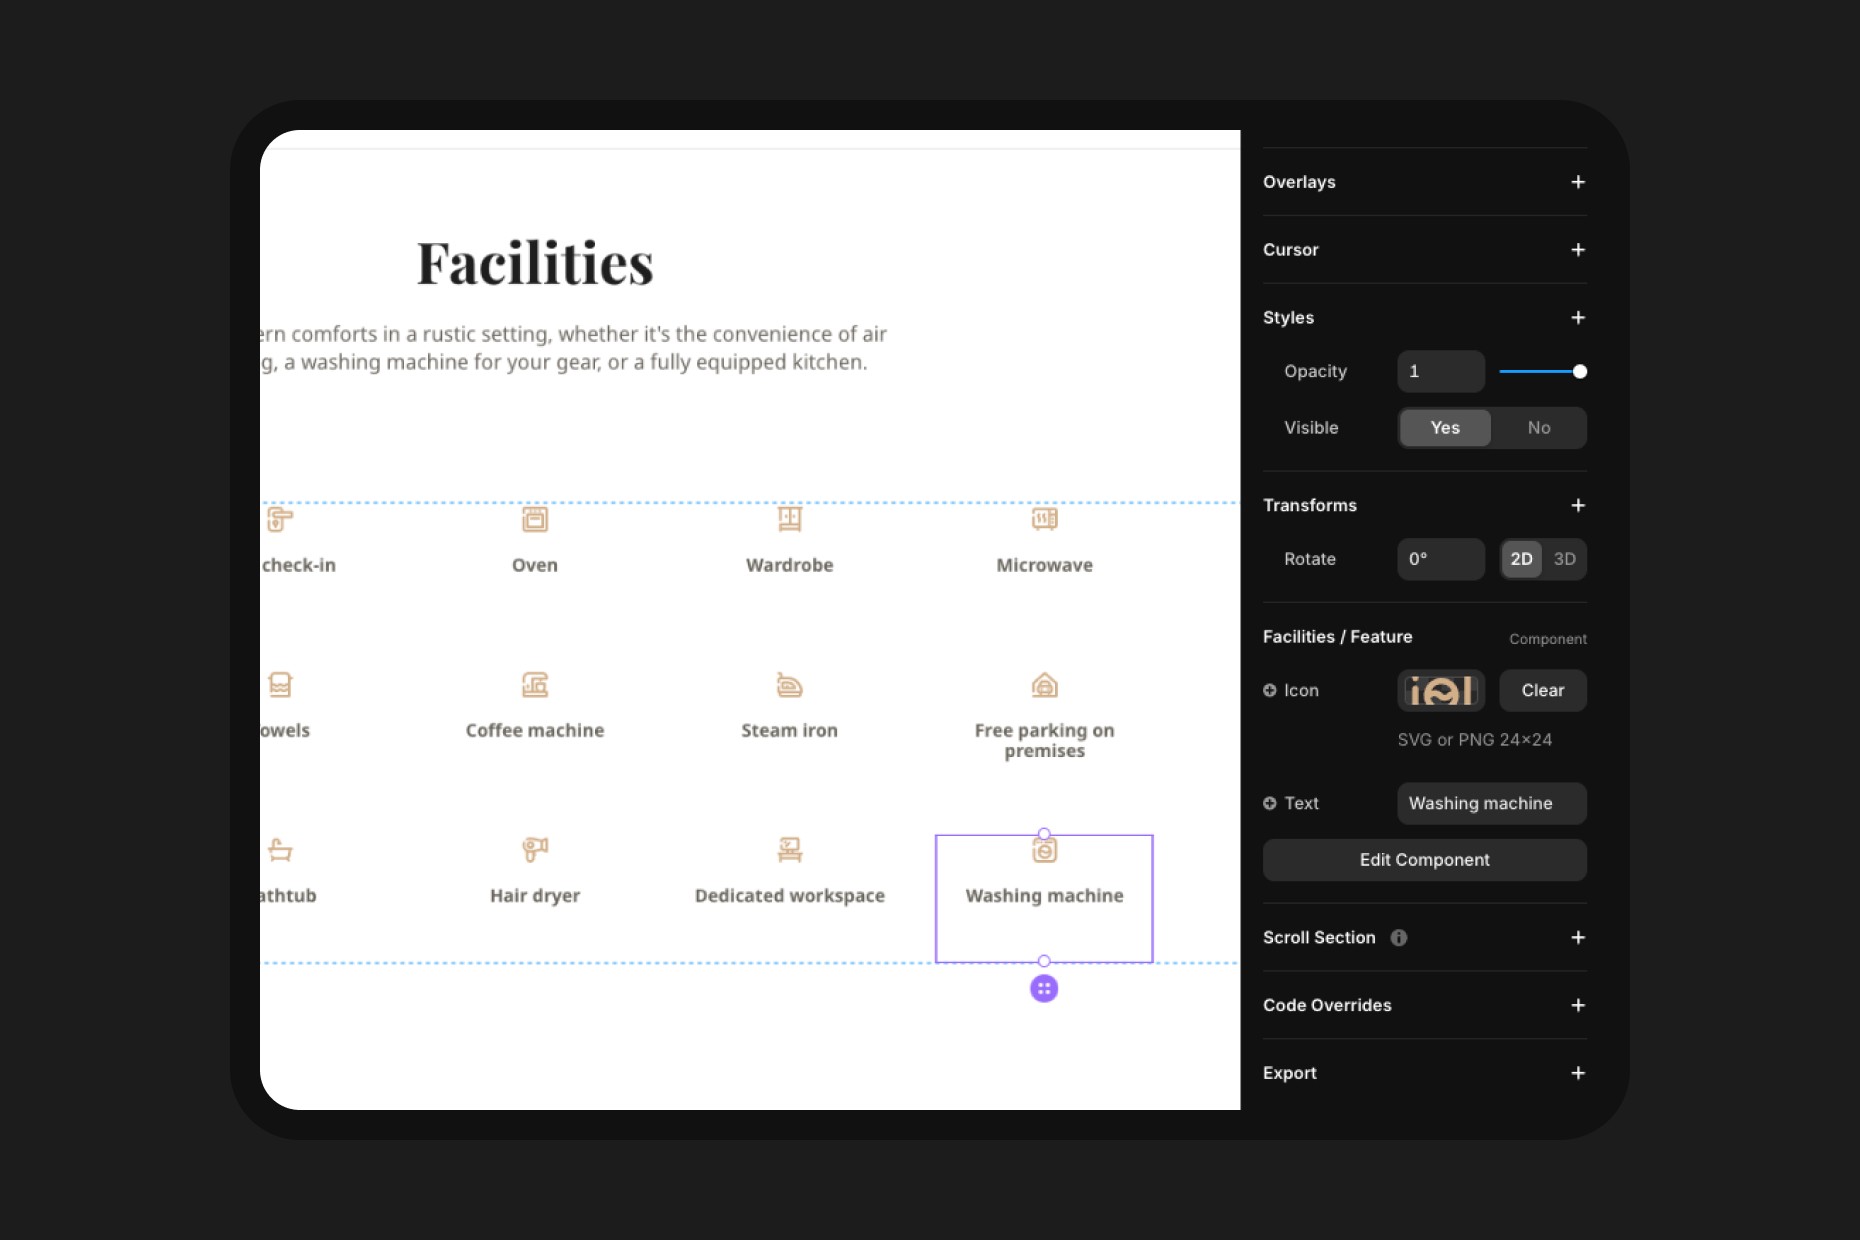Screen dimensions: 1860x1240
Task: Open the Icon image thumbnail picker
Action: [x=1441, y=691]
